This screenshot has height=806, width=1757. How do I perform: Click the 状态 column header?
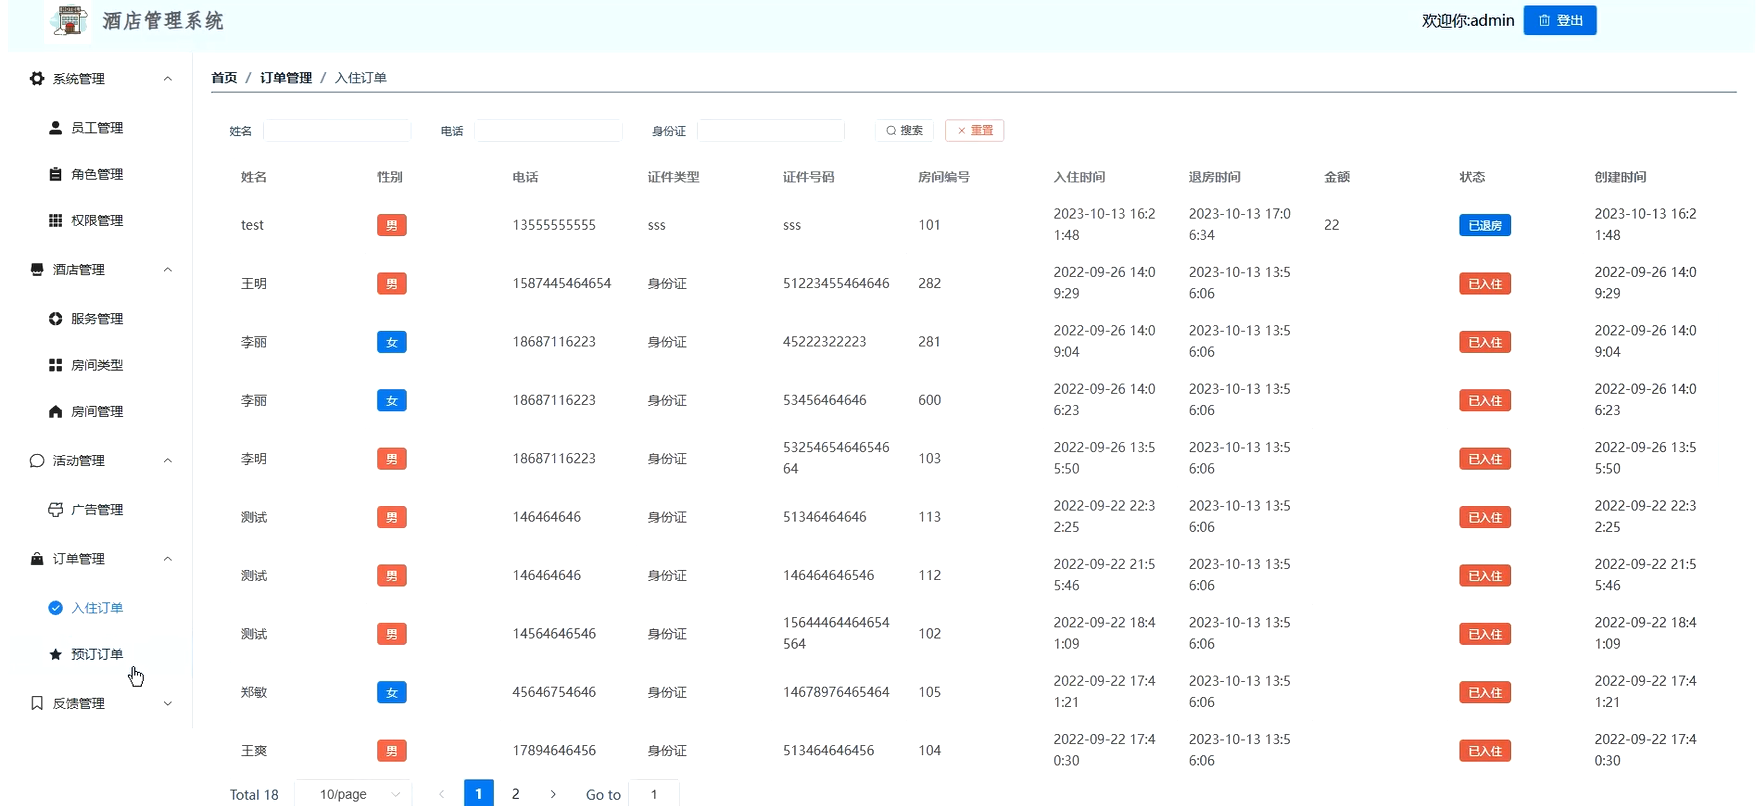pos(1472,177)
